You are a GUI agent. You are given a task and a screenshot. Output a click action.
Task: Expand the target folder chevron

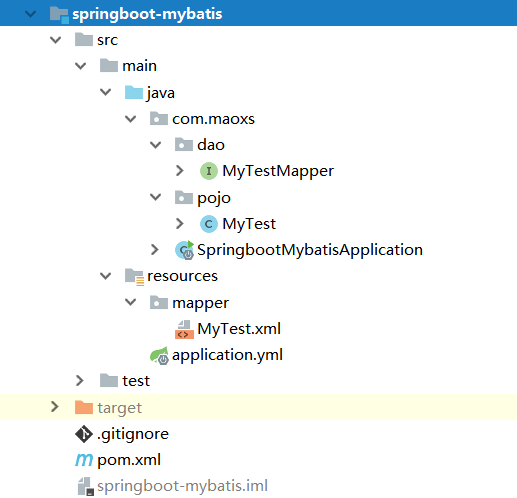point(55,407)
